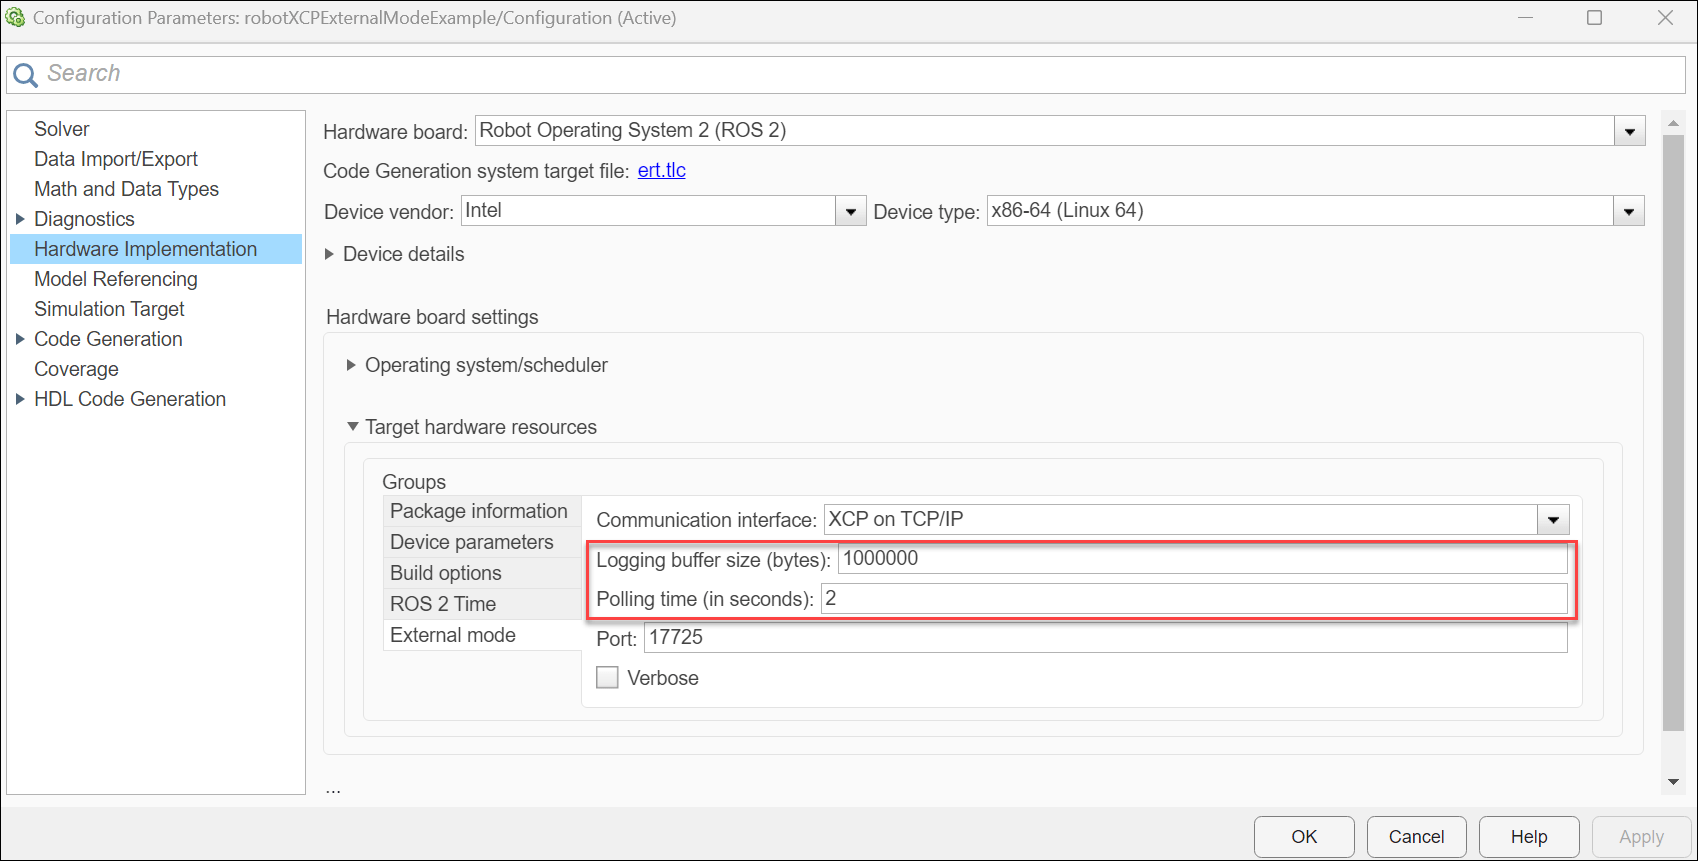Image resolution: width=1698 pixels, height=861 pixels.
Task: Open the Hardware board dropdown
Action: [1629, 131]
